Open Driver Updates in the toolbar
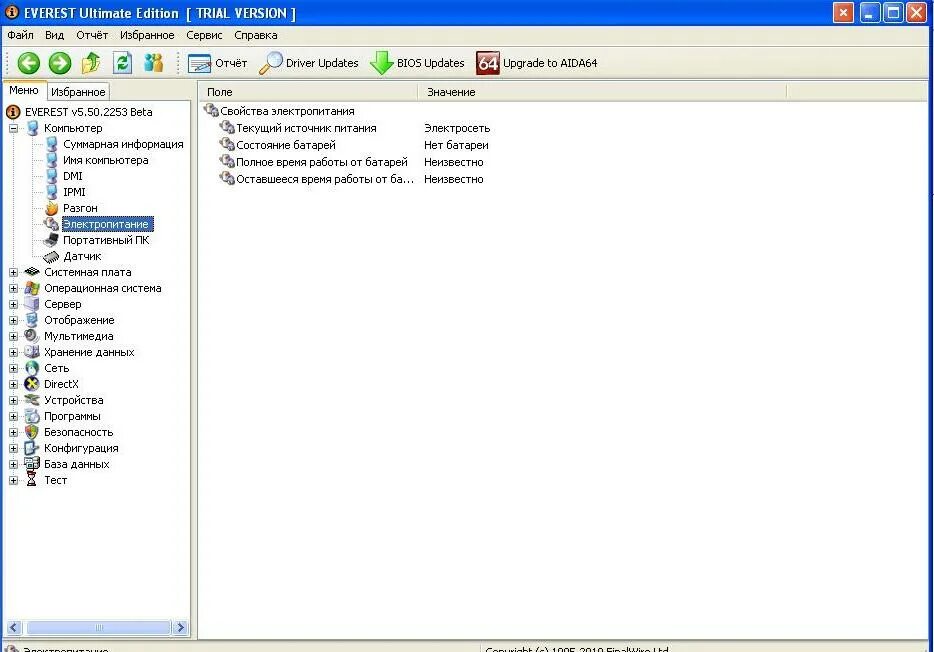 309,63
